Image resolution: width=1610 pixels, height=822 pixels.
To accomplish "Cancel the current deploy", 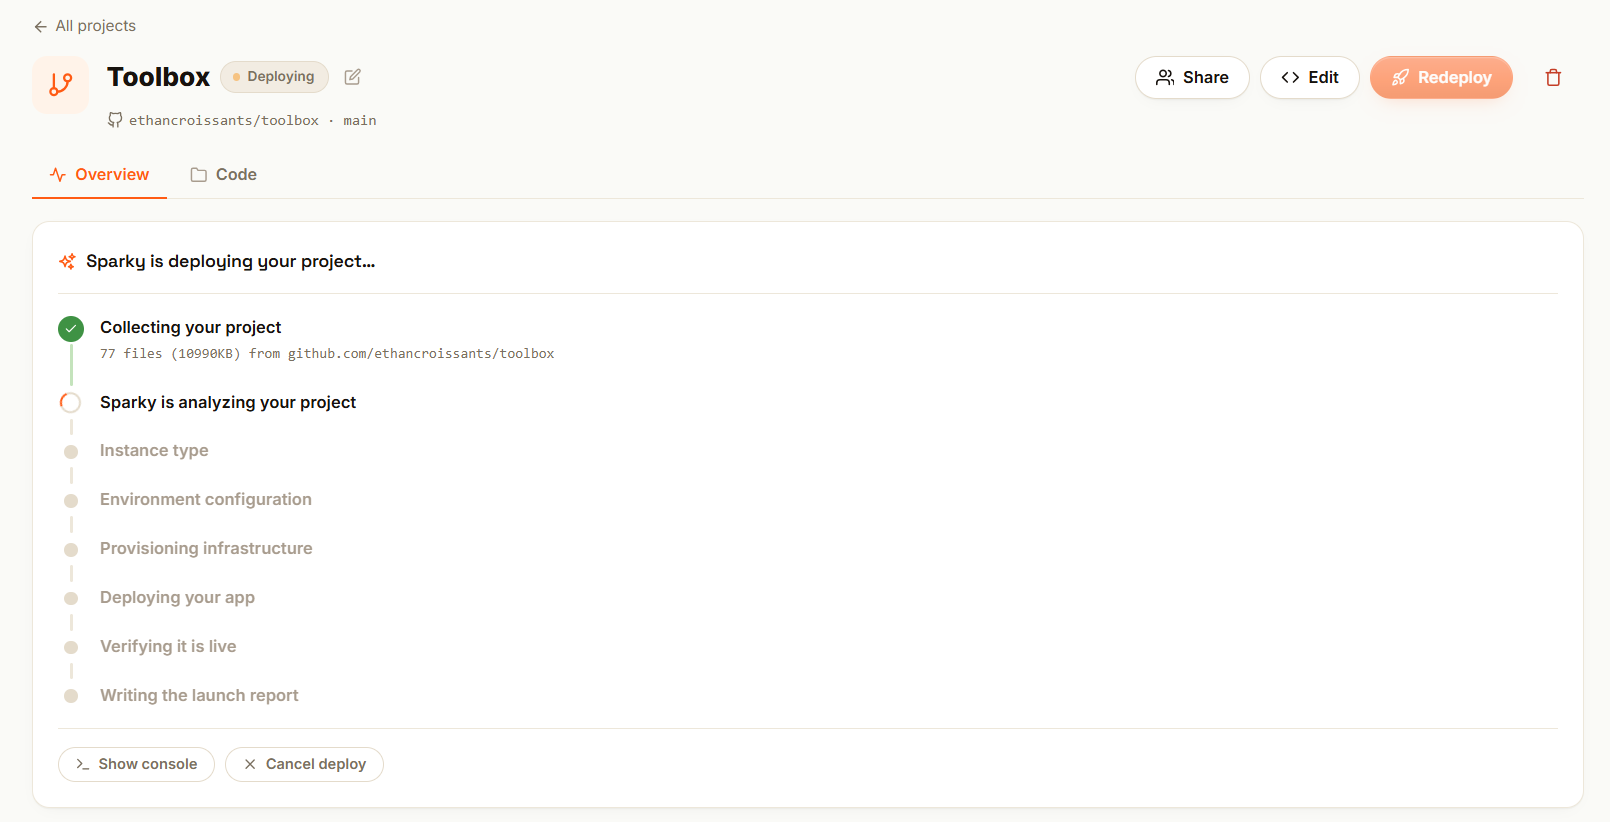I will (x=304, y=764).
